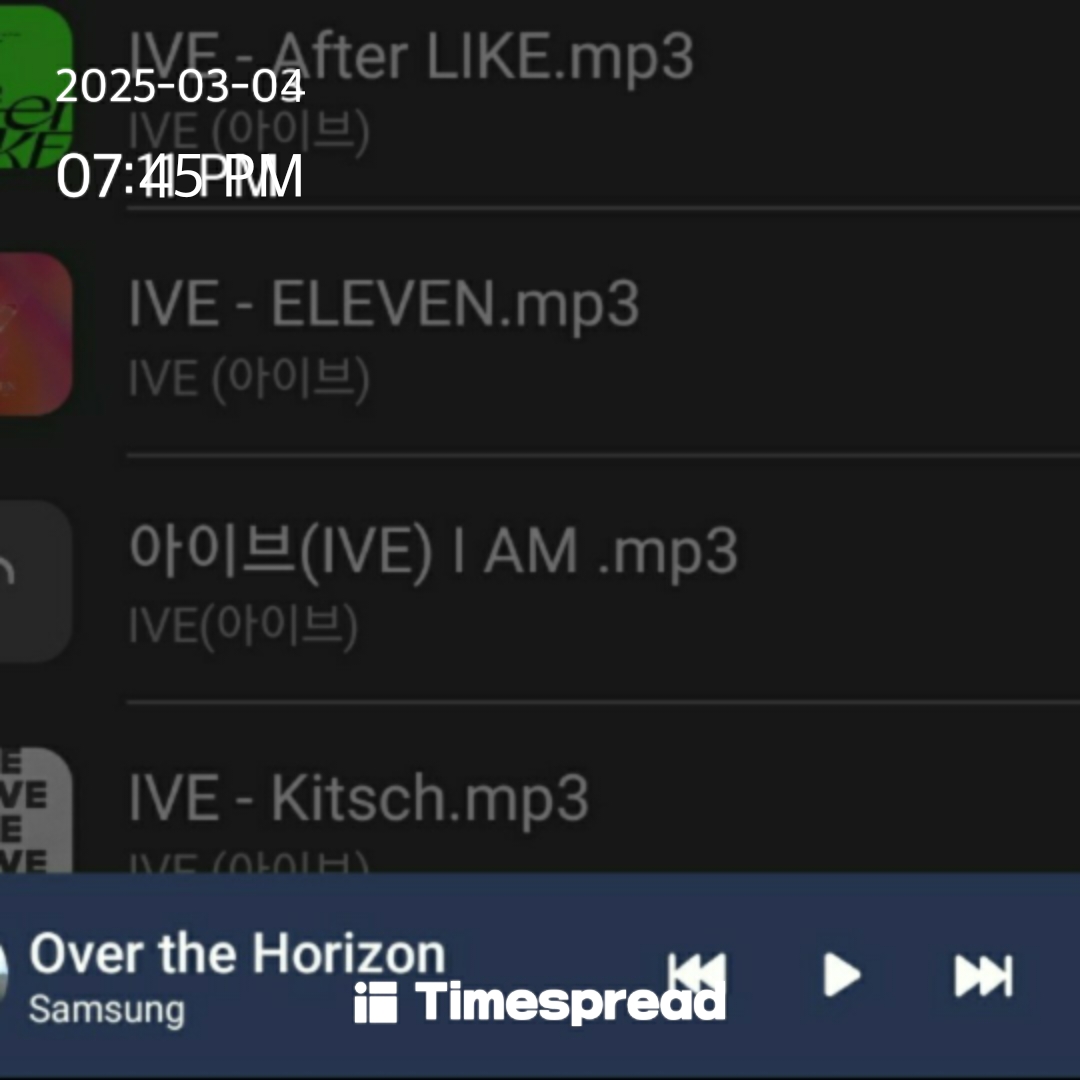Go back to the previous track
This screenshot has width=1080, height=1080.
click(x=696, y=974)
